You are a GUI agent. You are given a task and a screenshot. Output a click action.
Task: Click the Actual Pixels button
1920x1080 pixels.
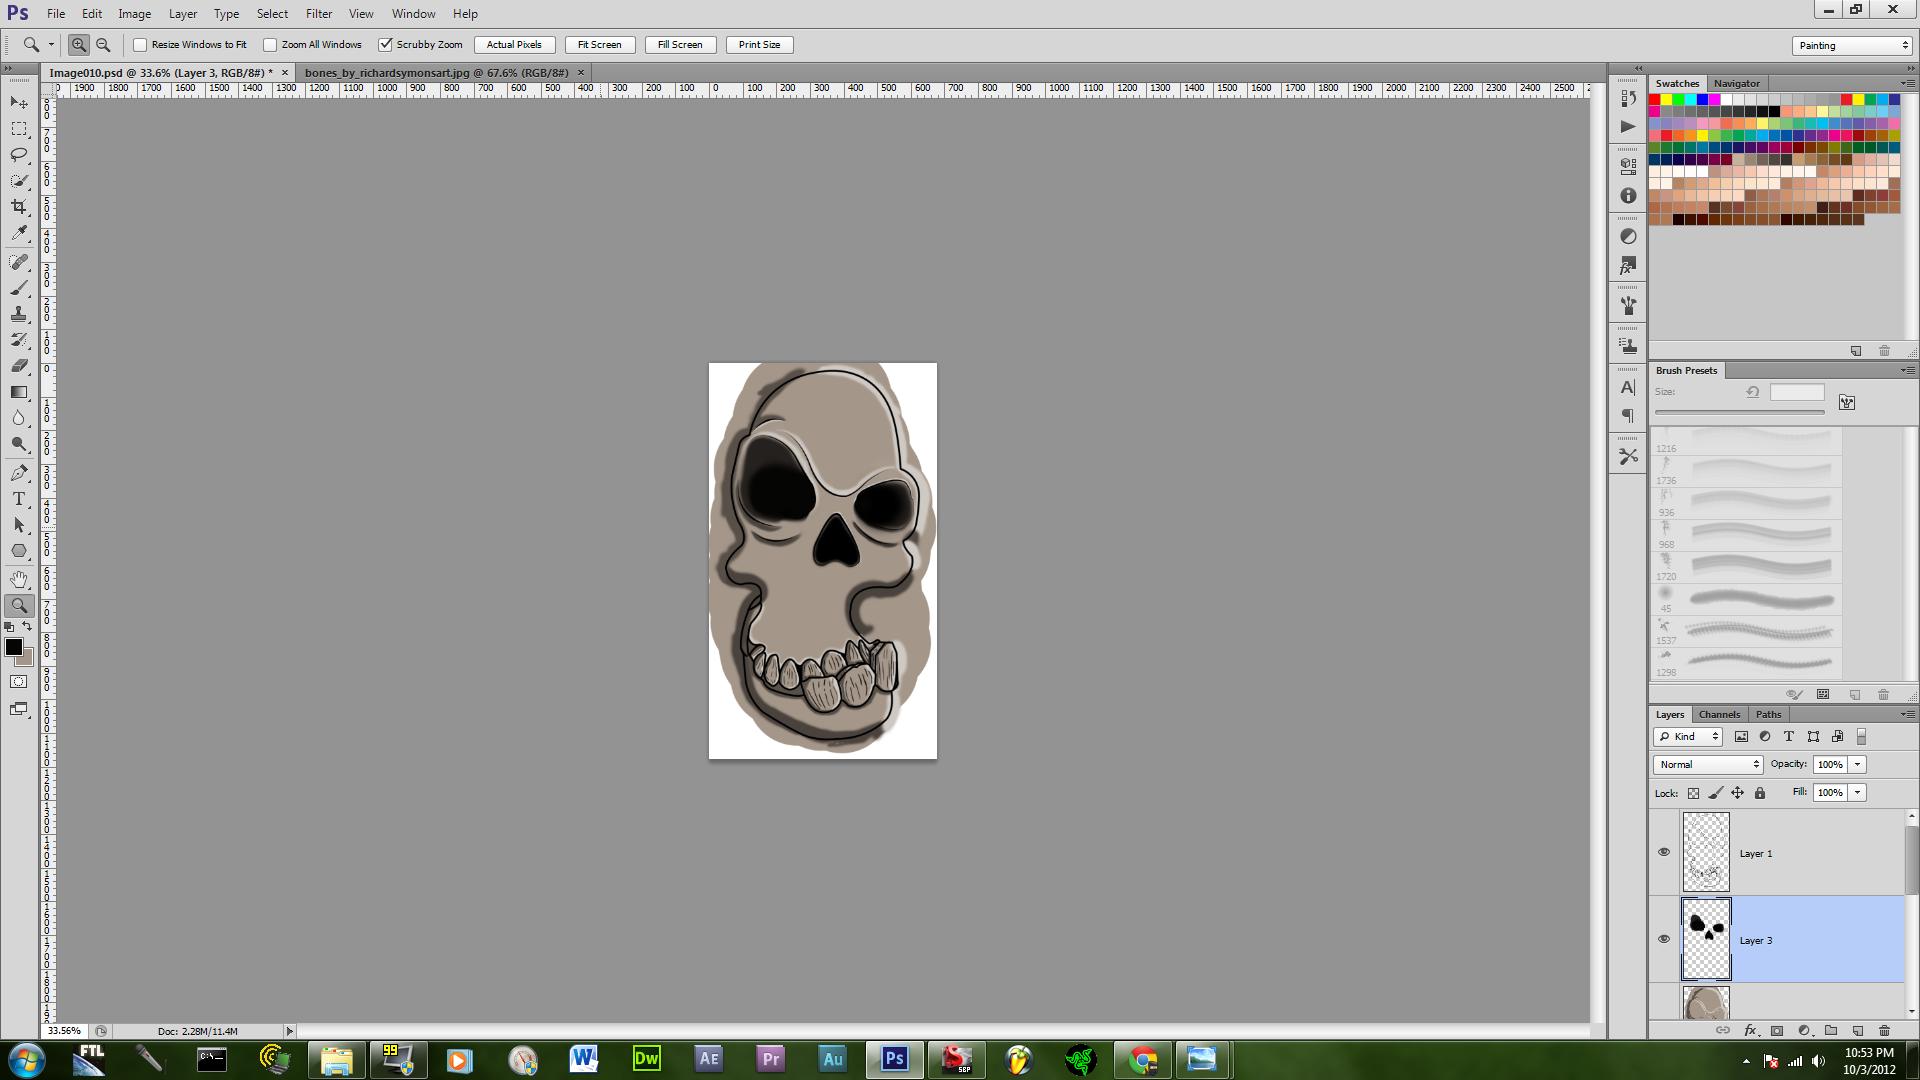(514, 45)
